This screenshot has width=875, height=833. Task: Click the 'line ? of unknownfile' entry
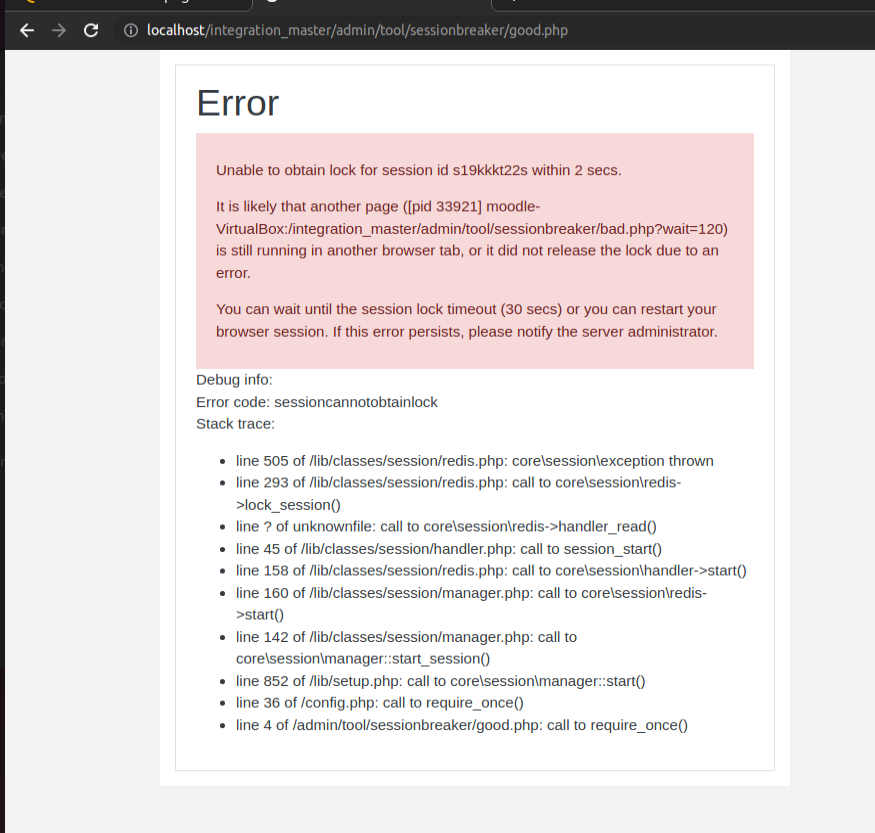click(x=446, y=527)
